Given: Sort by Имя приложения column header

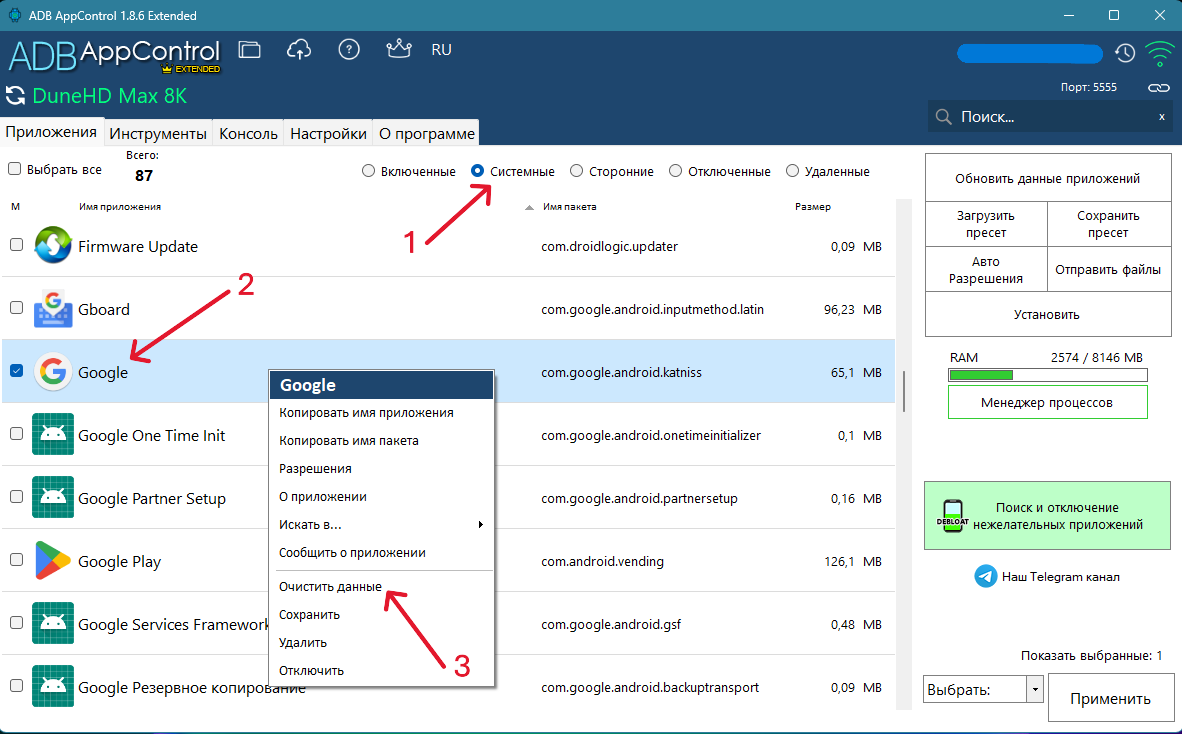Looking at the screenshot, I should point(120,206).
